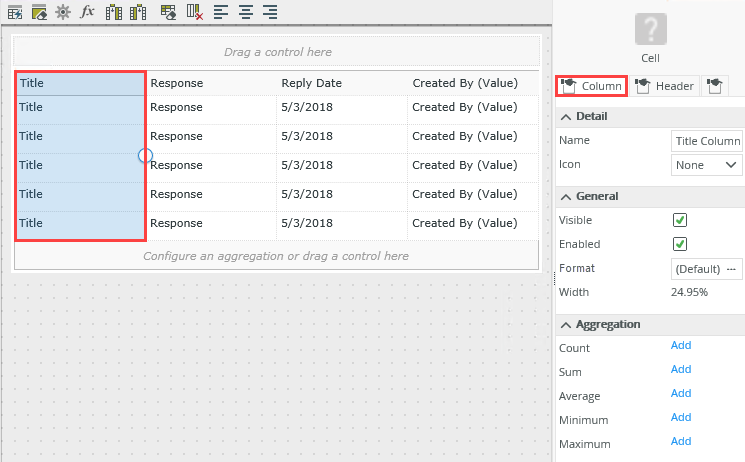Click the last row's Title cell
The width and height of the screenshot is (745, 462).
coord(81,225)
